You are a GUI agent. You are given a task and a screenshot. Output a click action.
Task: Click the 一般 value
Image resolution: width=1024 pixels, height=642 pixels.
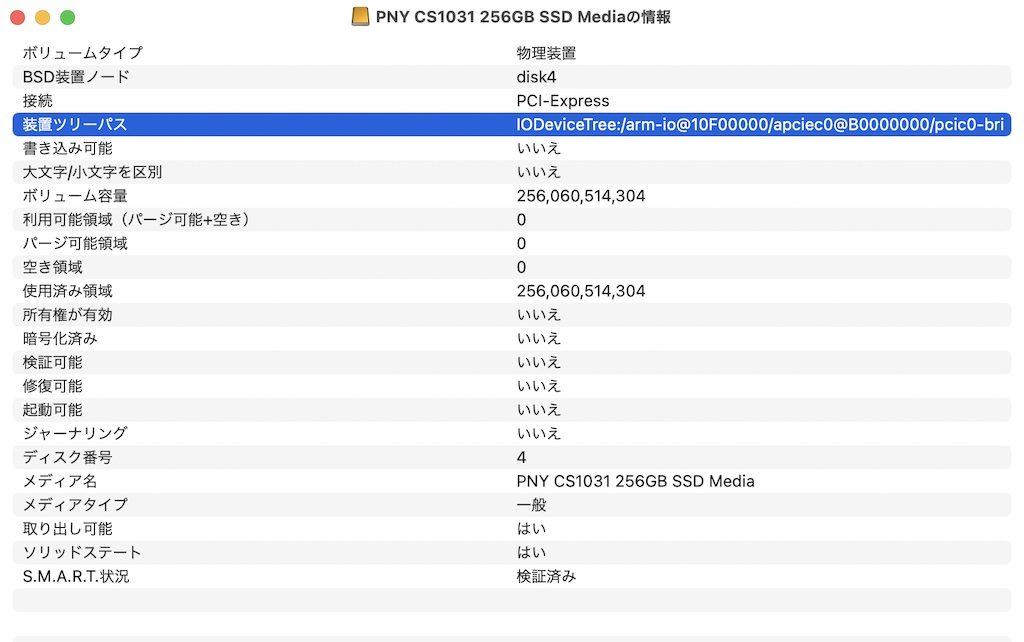tap(531, 505)
